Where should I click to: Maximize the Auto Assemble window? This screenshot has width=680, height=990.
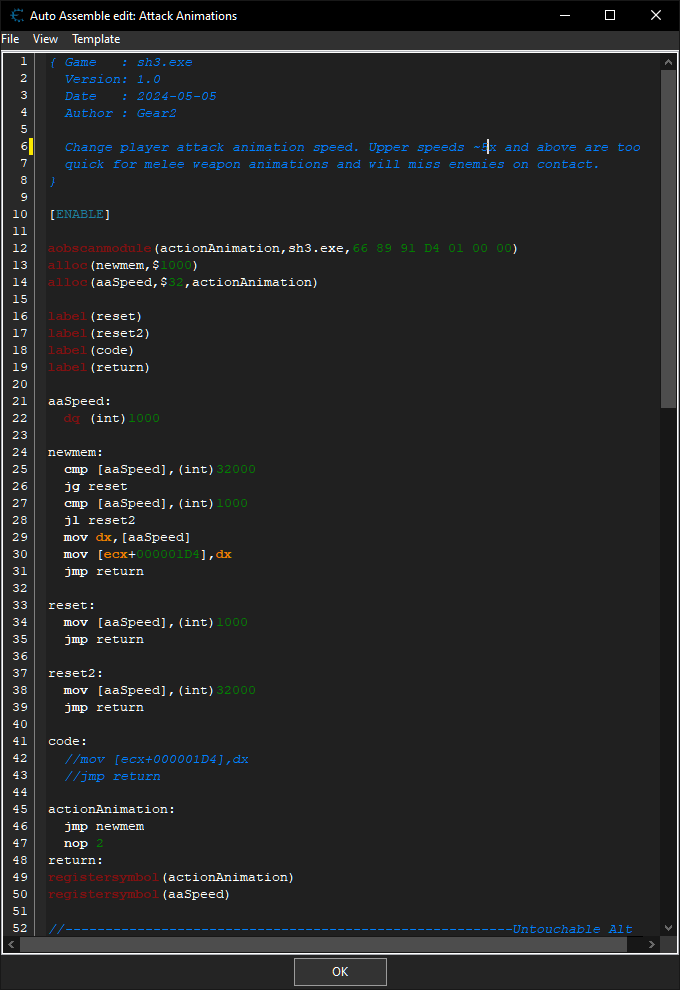pos(610,16)
